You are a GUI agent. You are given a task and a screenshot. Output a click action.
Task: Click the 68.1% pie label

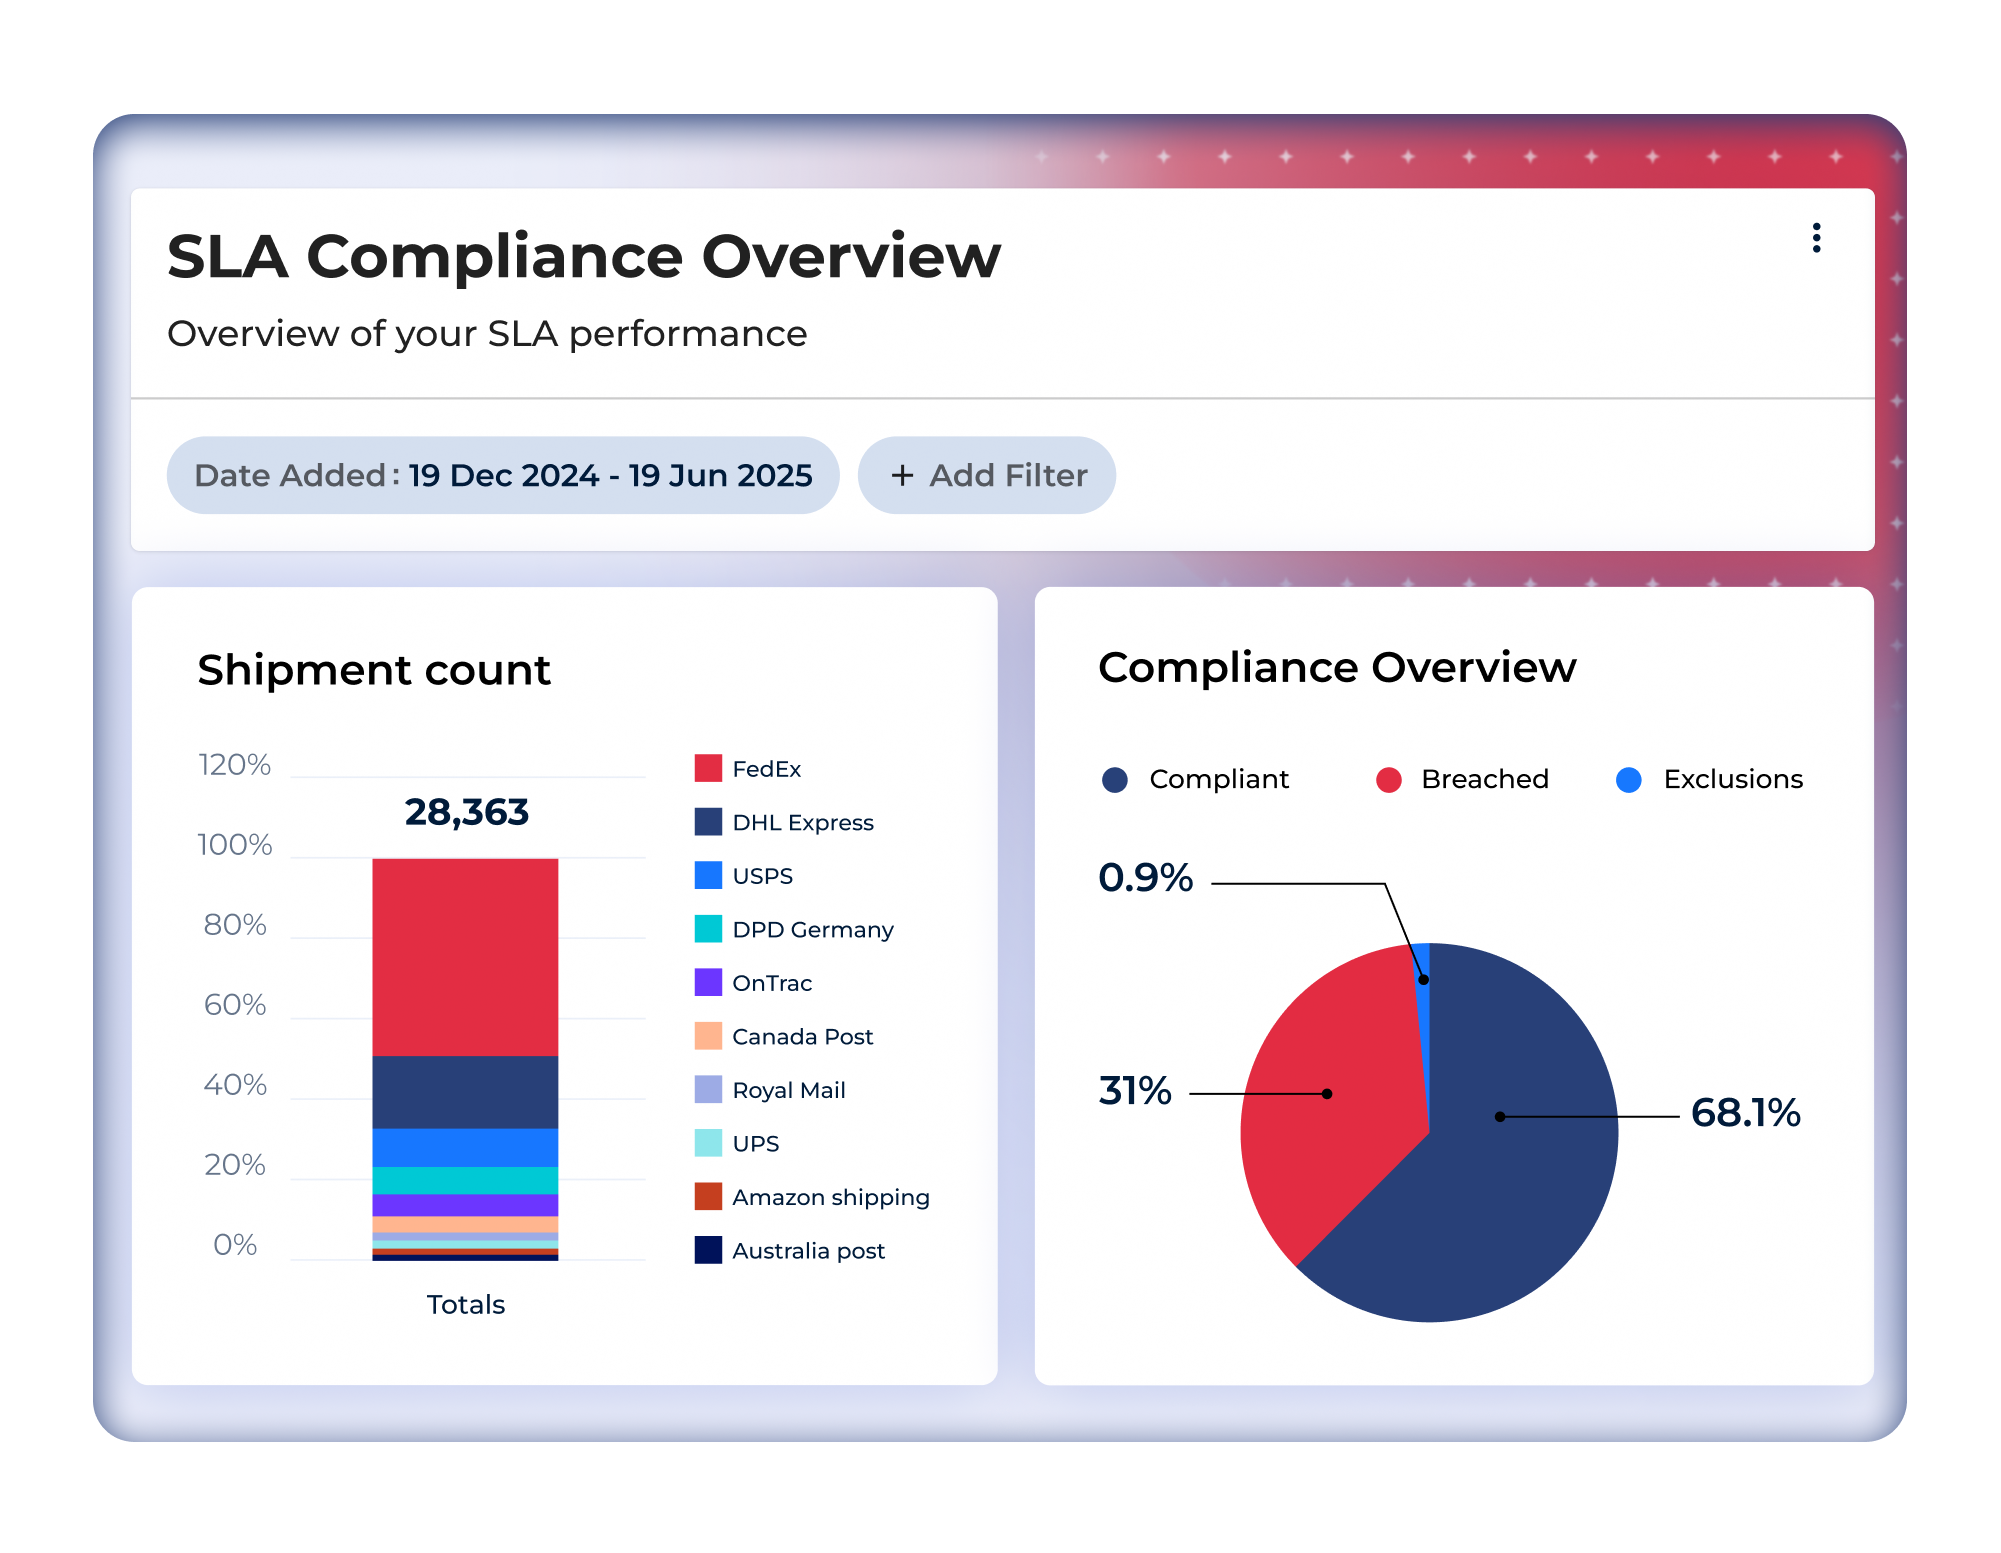click(x=1745, y=1113)
